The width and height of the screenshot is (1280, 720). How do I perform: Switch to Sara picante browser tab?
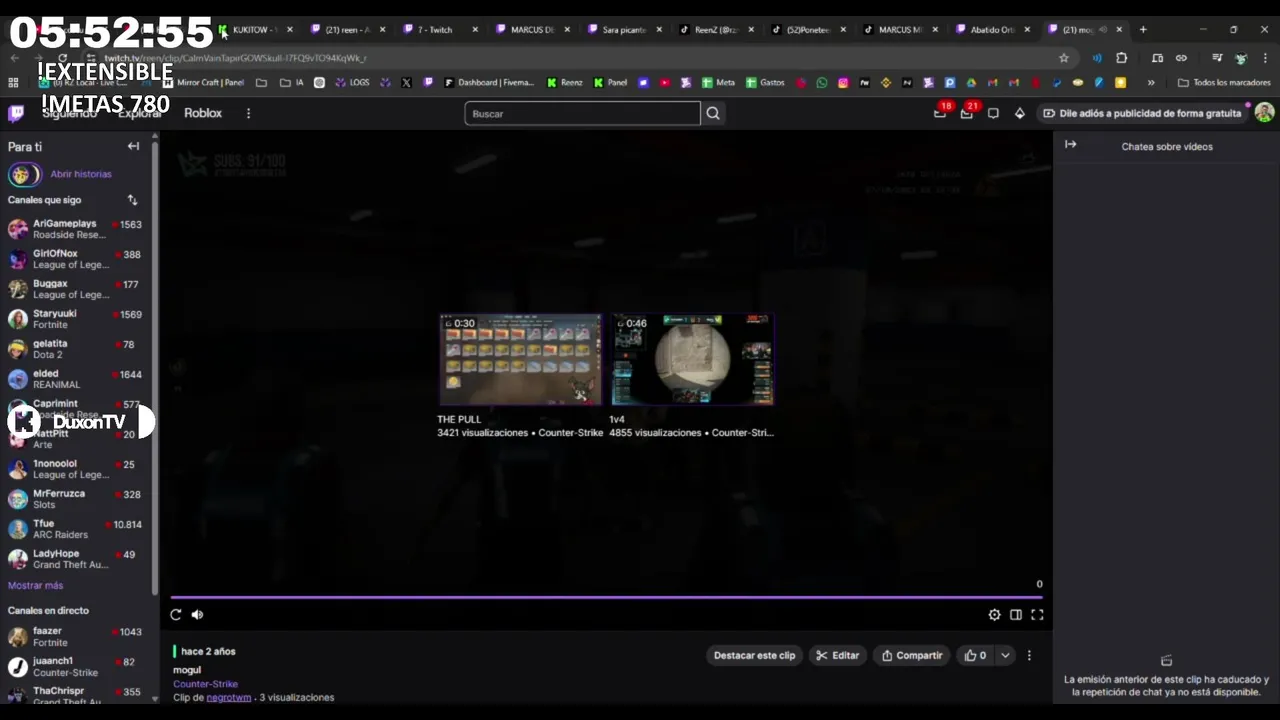(x=624, y=30)
